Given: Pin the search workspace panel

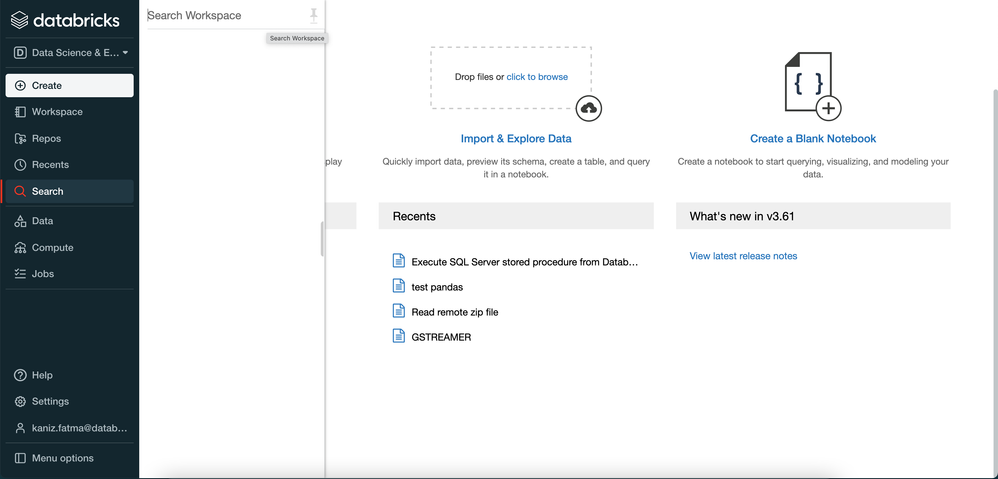Looking at the screenshot, I should click(314, 15).
